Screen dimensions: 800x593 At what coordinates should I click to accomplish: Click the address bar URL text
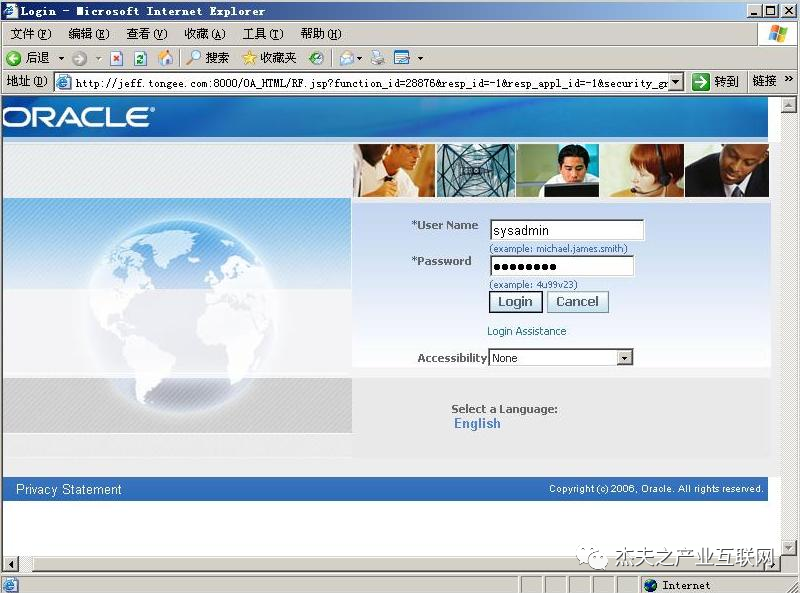tap(371, 83)
